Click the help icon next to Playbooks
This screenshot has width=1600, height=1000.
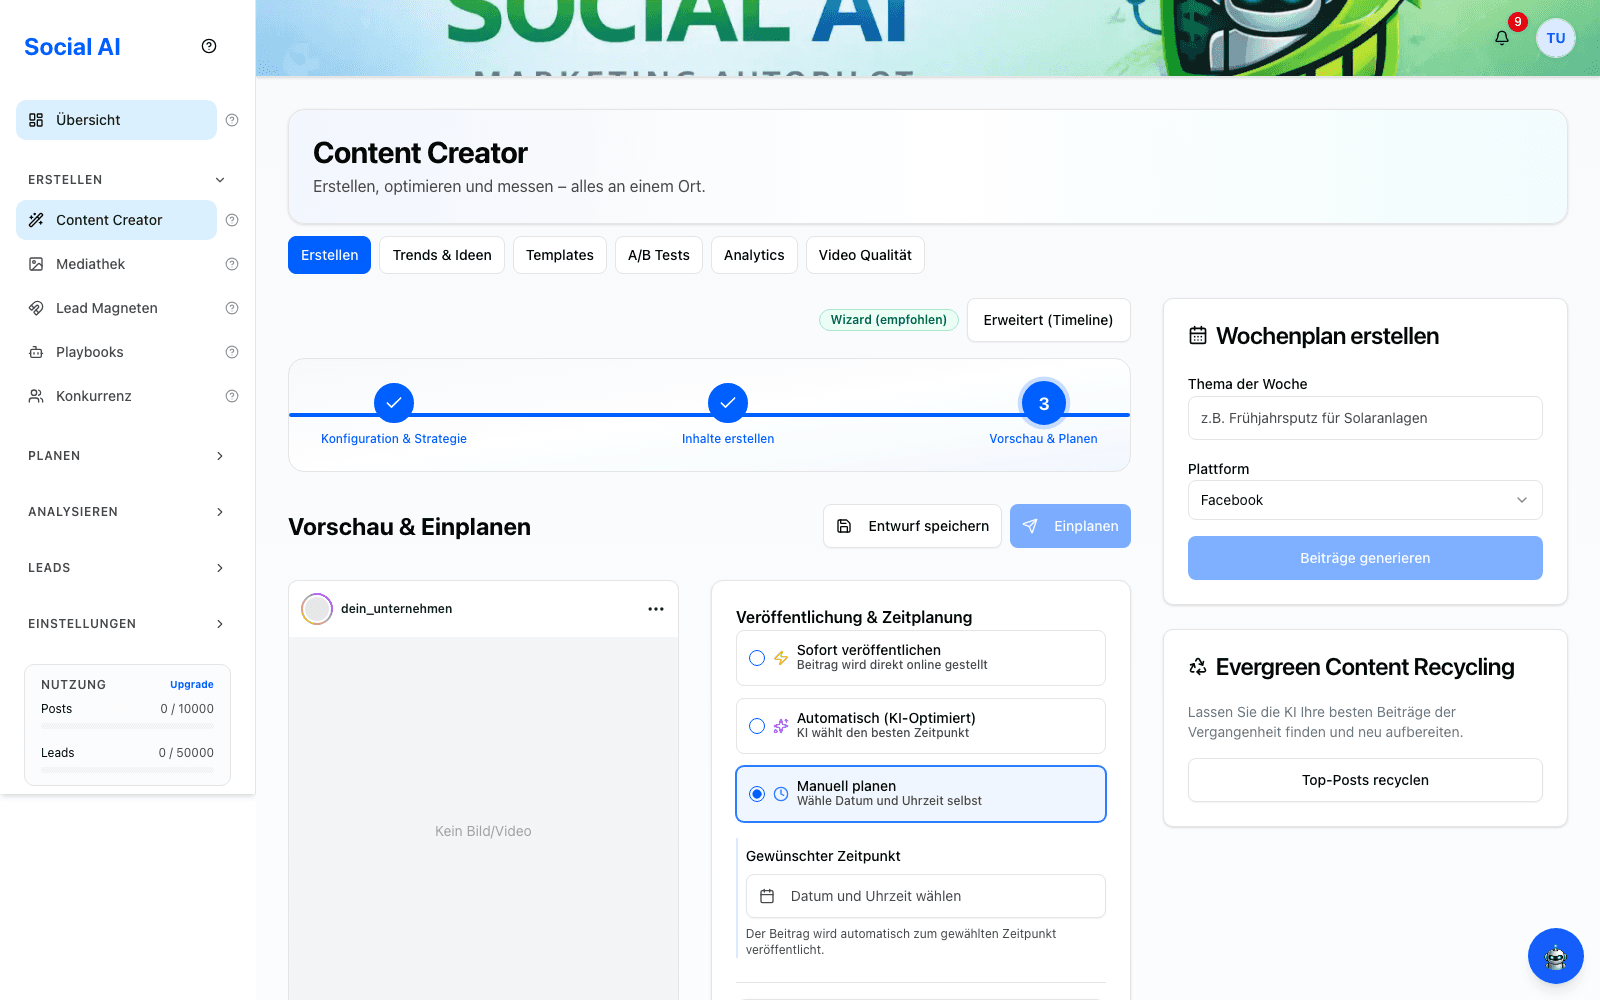click(232, 352)
